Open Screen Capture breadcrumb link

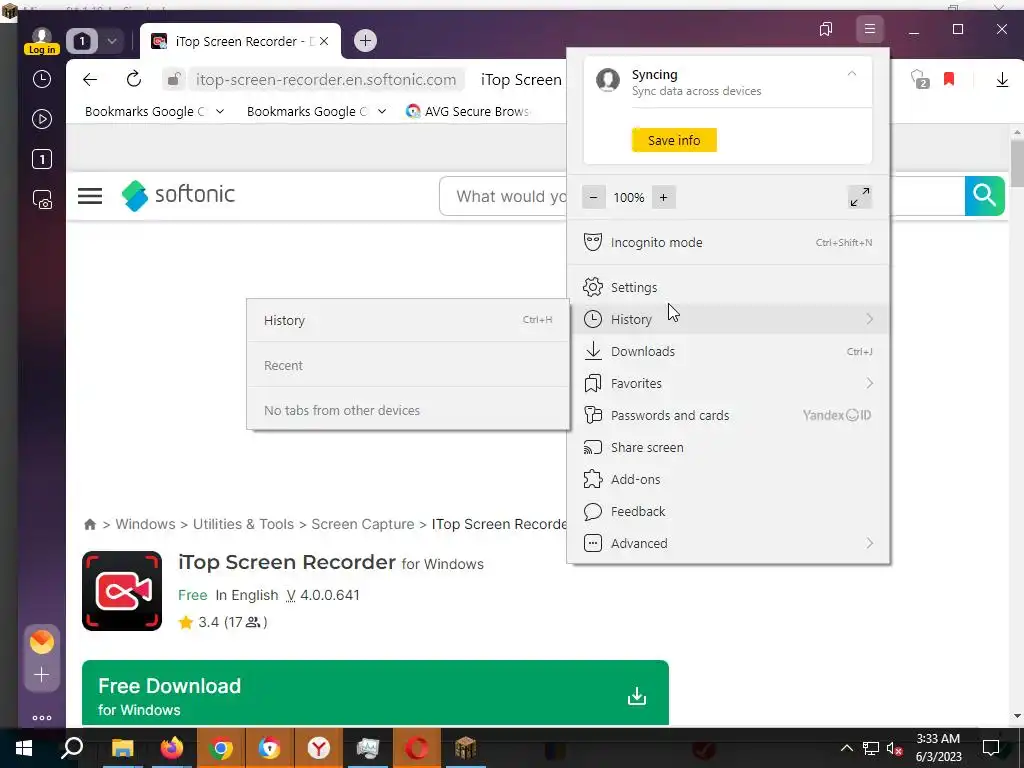pos(362,524)
